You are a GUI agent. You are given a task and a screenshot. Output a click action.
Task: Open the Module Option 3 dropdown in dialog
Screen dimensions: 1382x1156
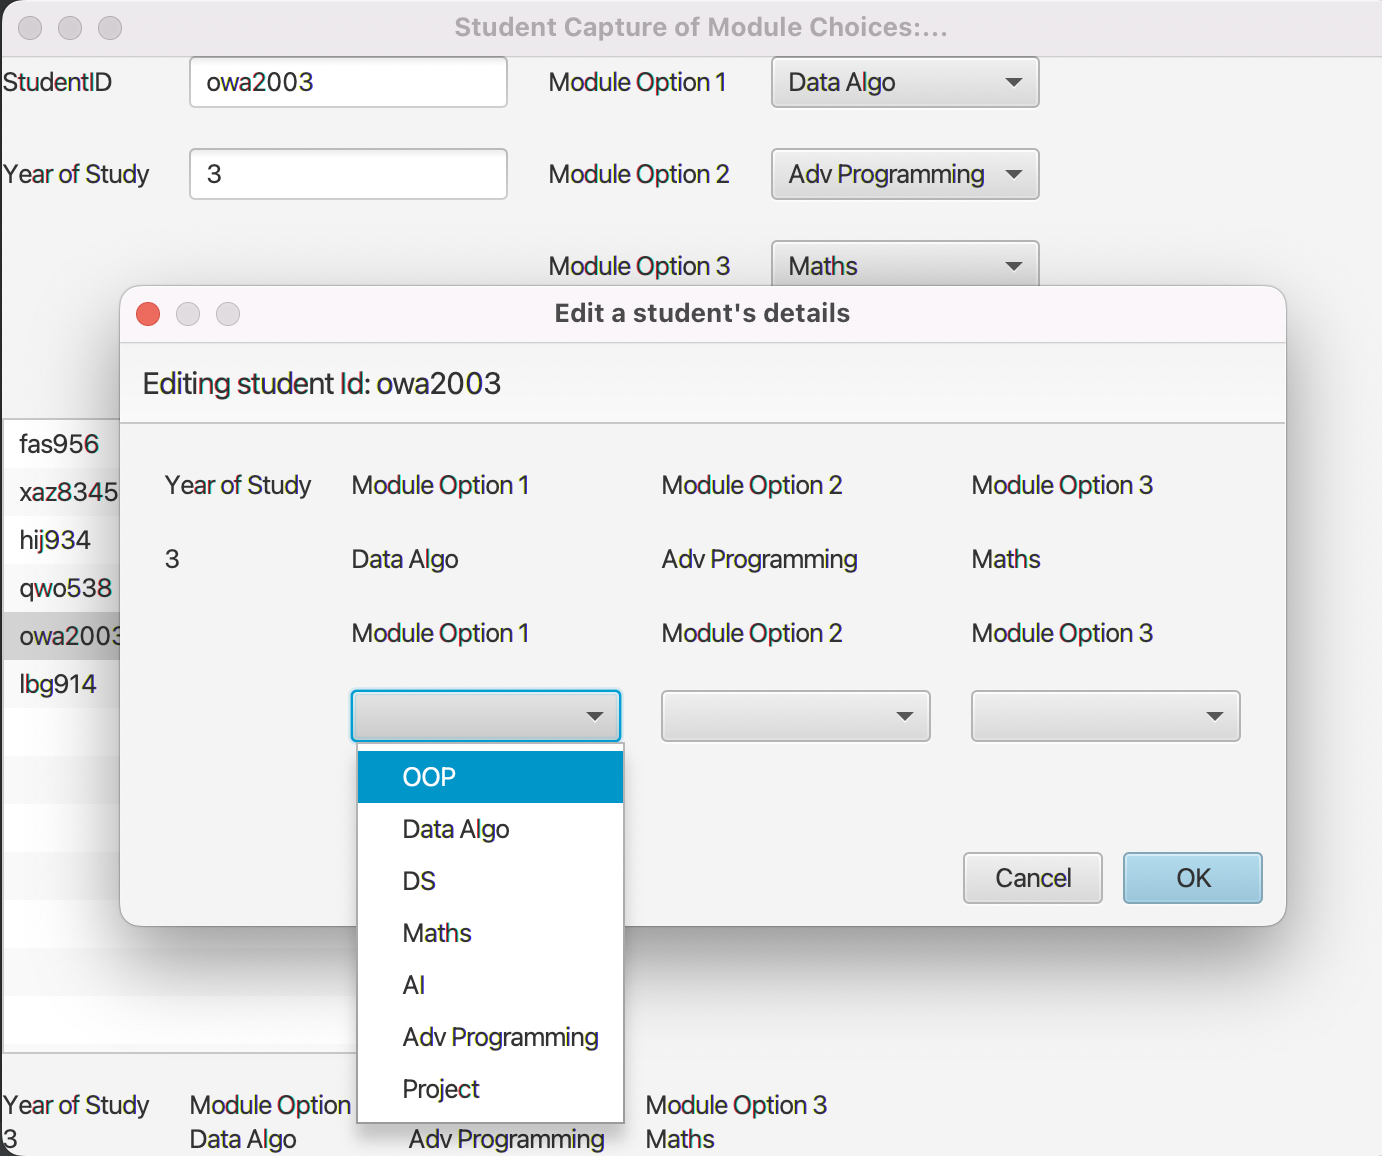(x=1105, y=716)
